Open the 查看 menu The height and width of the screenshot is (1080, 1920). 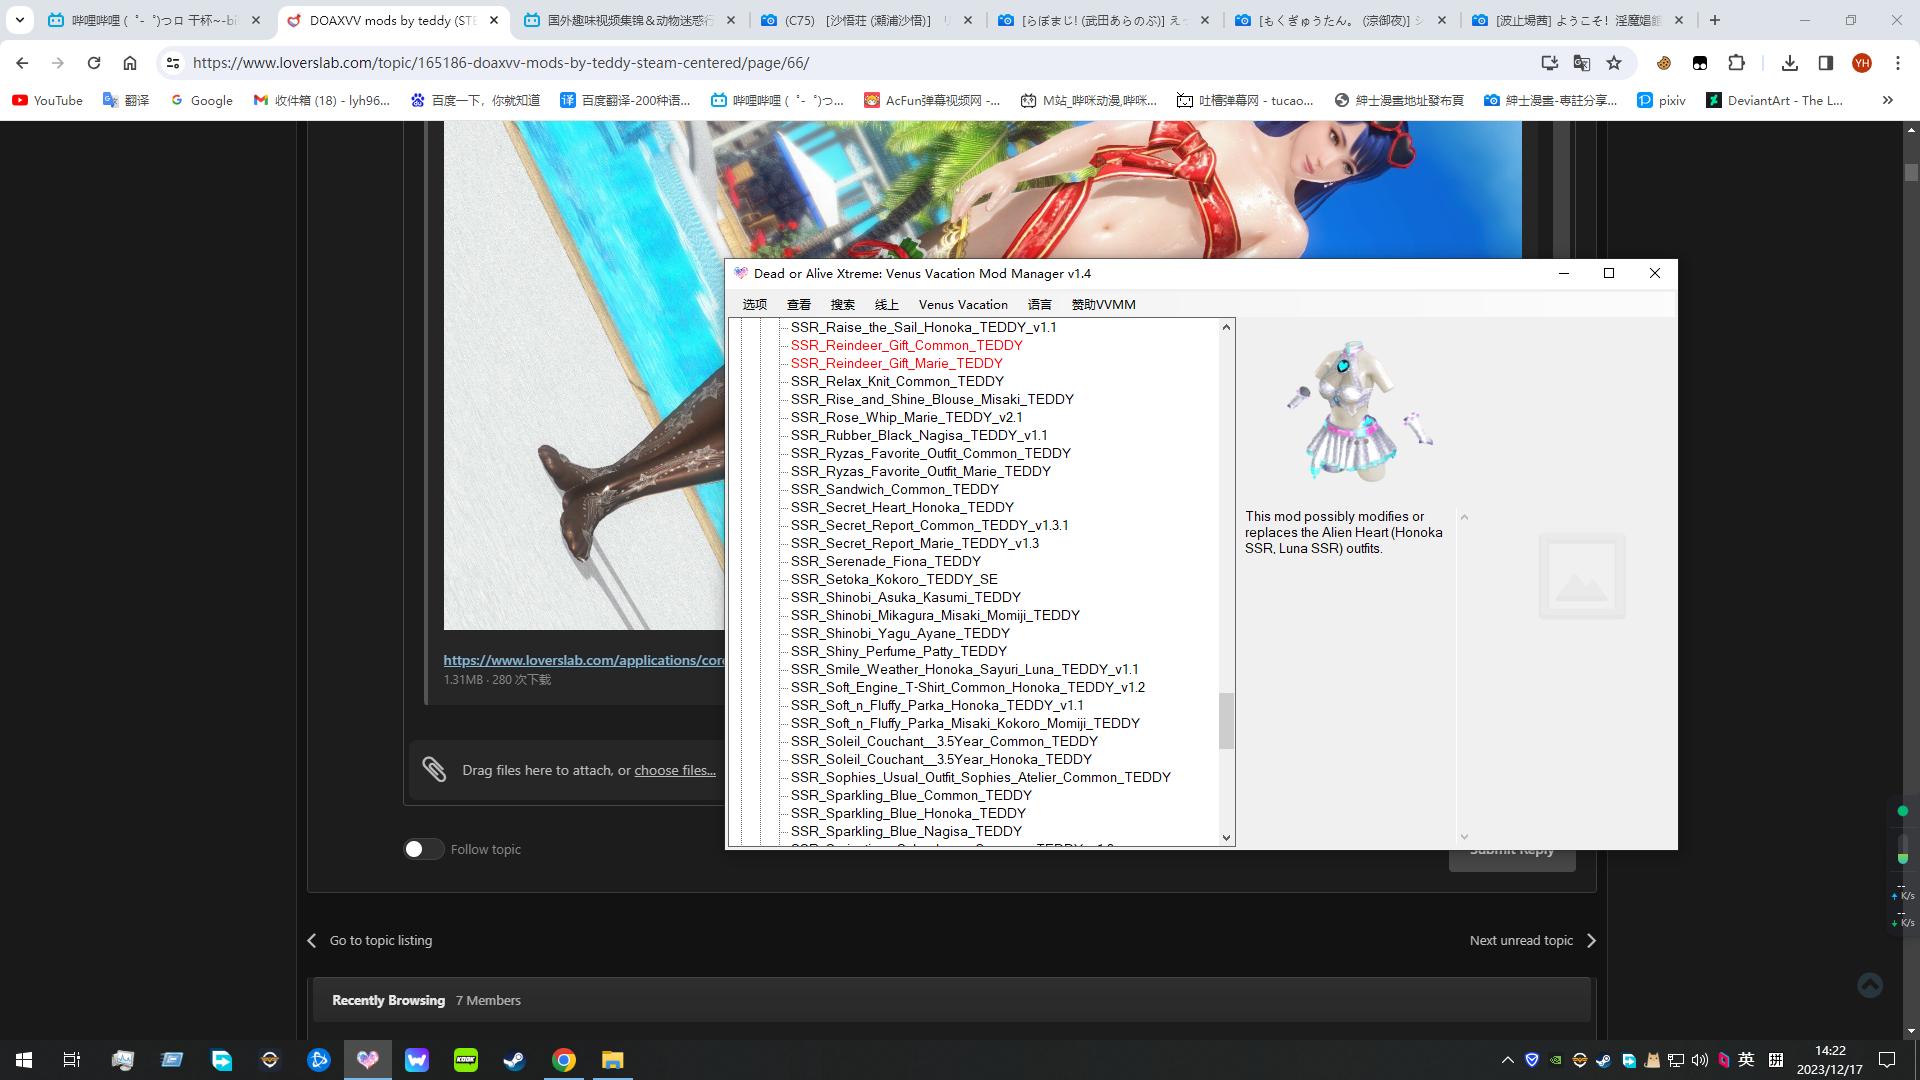798,305
